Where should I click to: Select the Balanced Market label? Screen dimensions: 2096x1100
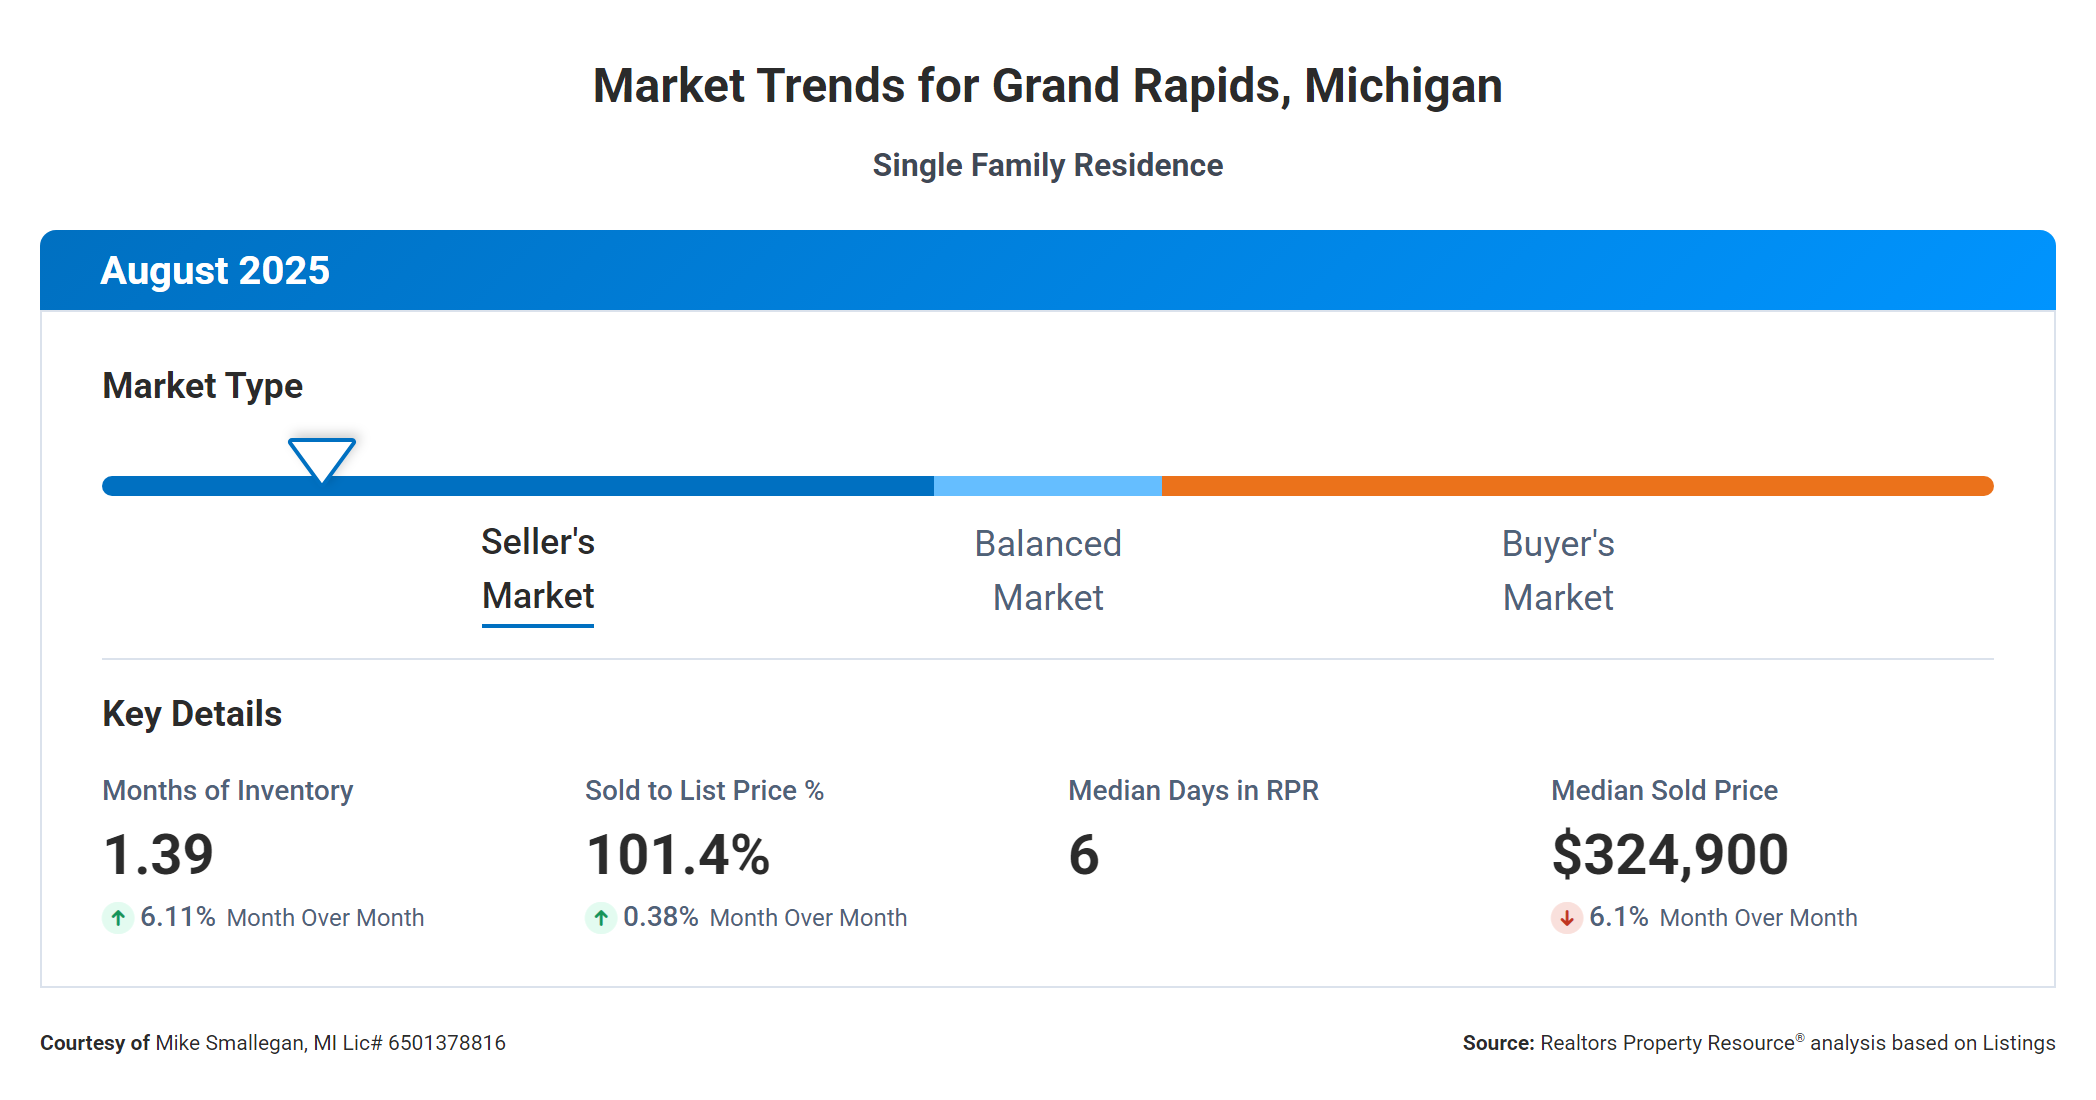coord(1047,570)
